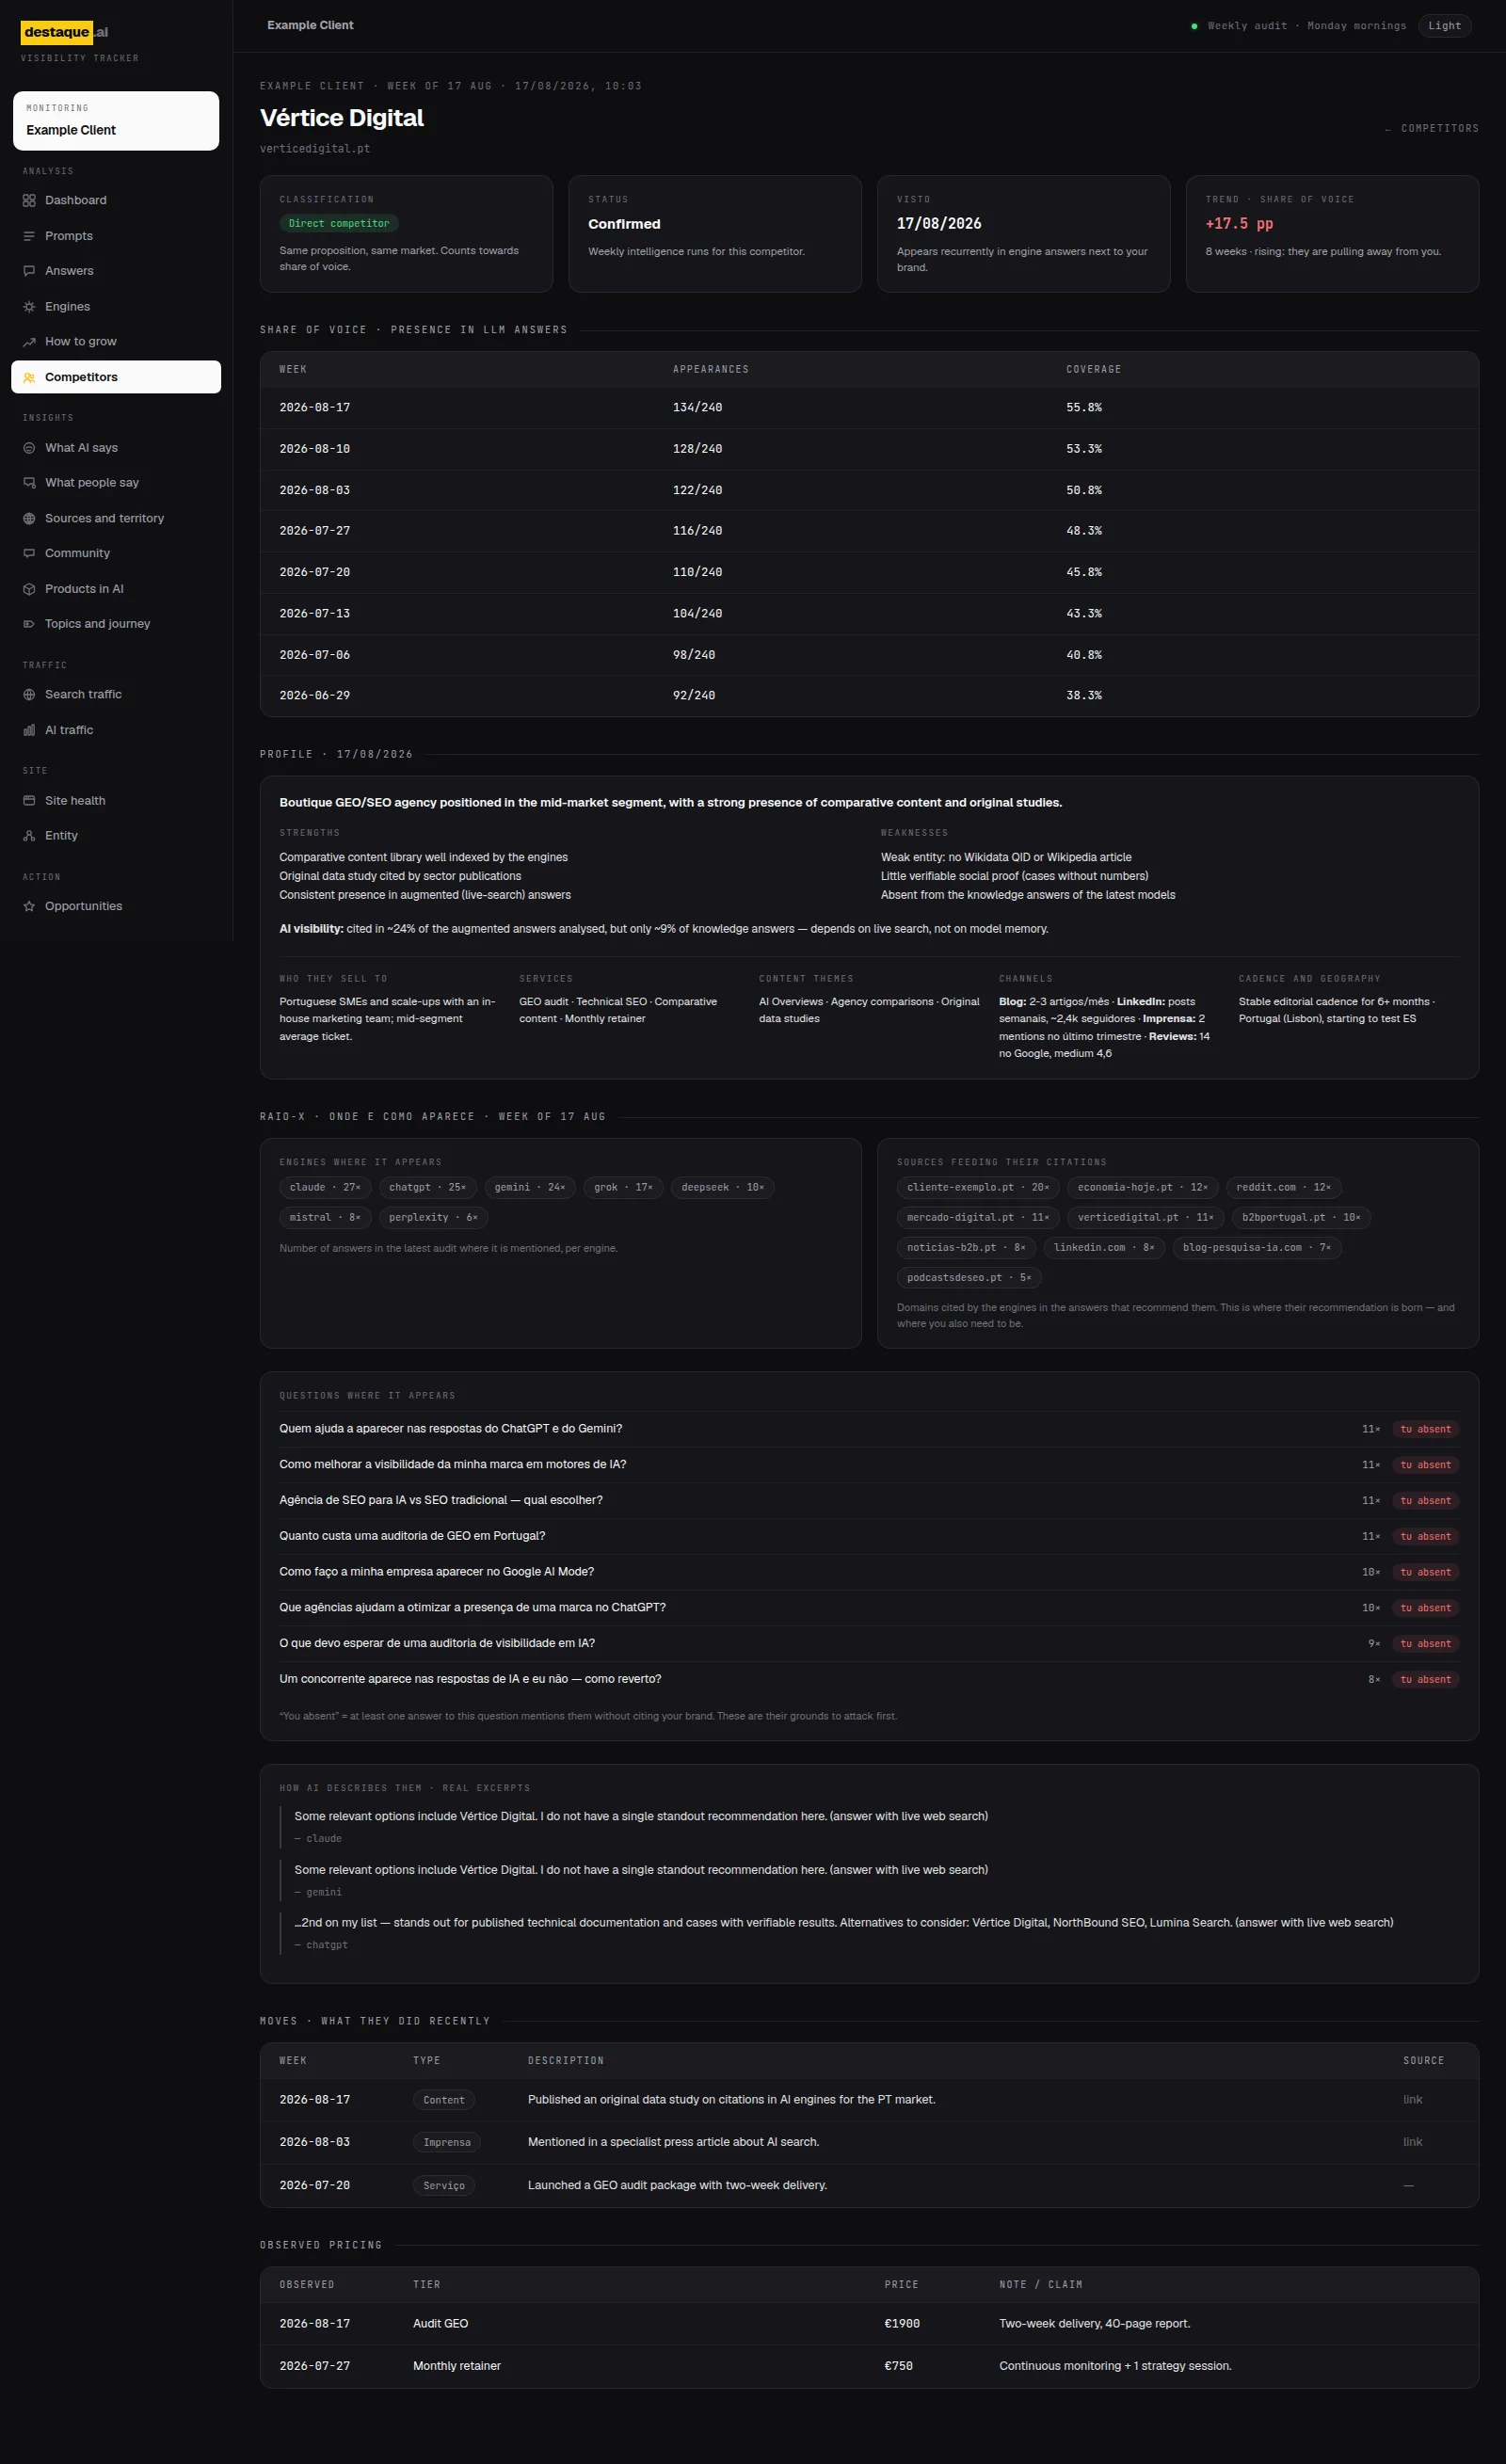
Task: Click the 2026-08-17 share of voice row
Action: click(869, 408)
